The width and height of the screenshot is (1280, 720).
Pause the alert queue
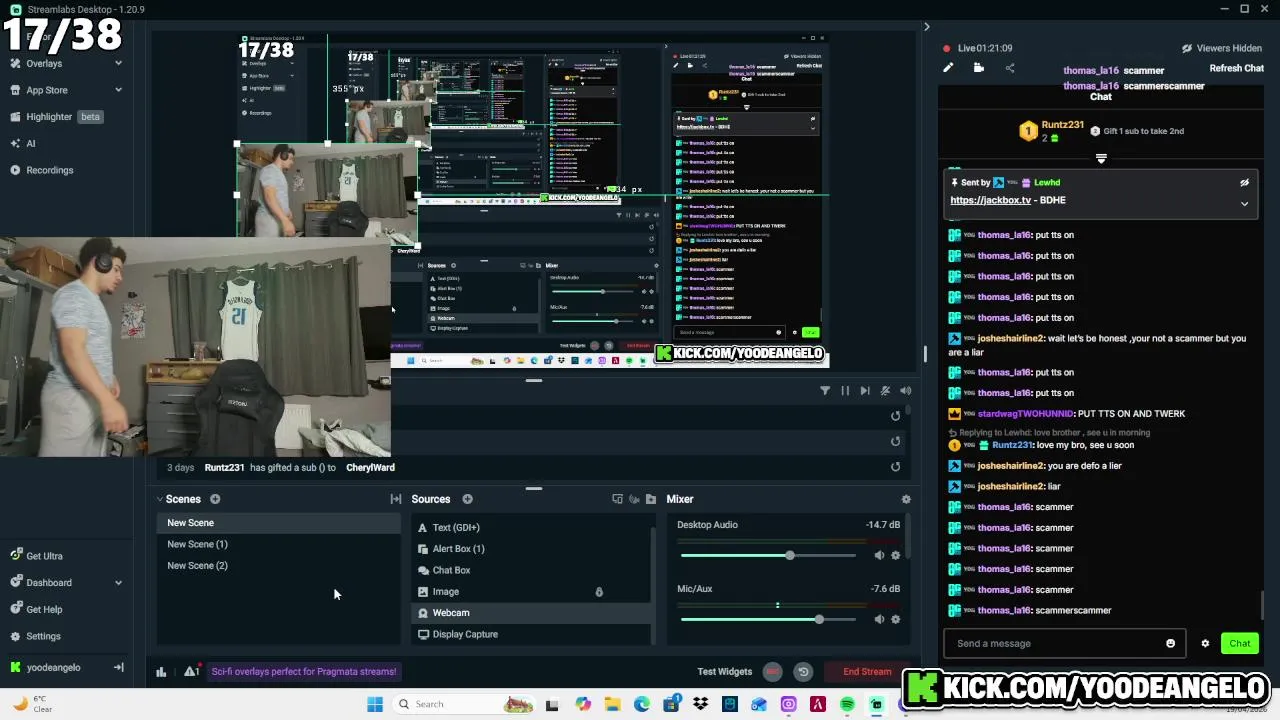pos(845,391)
